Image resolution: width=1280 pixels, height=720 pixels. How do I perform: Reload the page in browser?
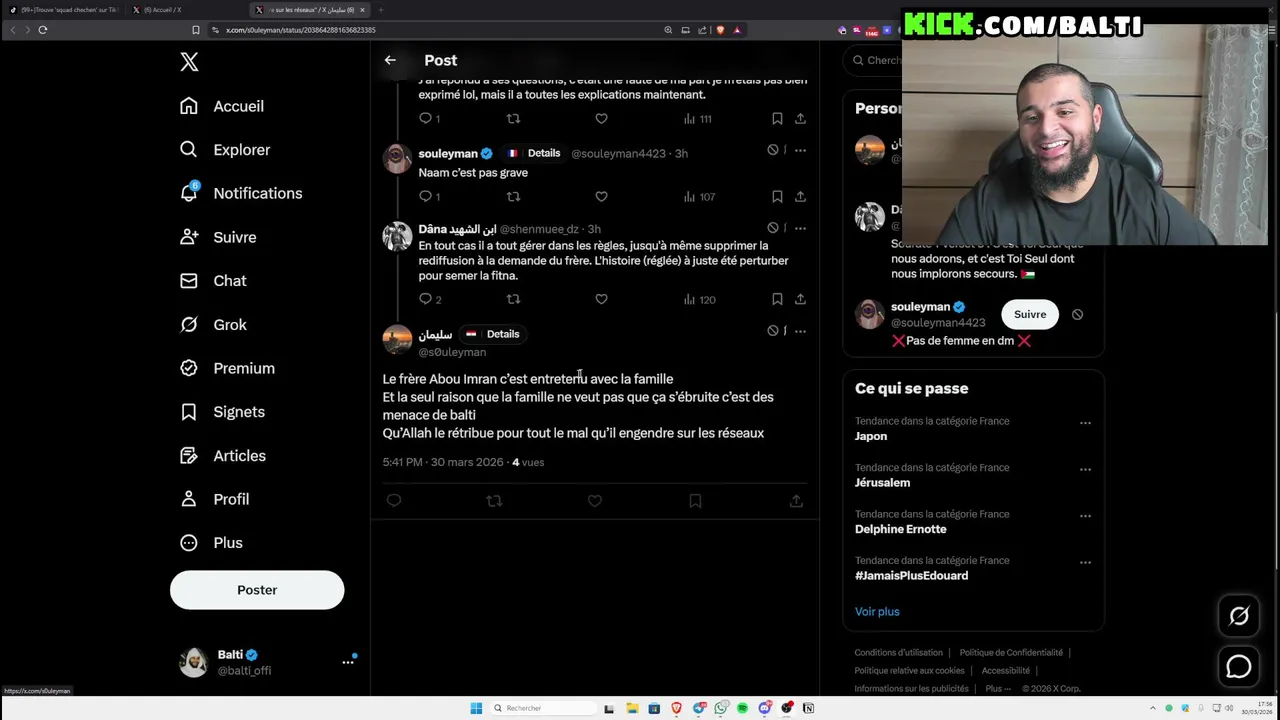[x=43, y=30]
